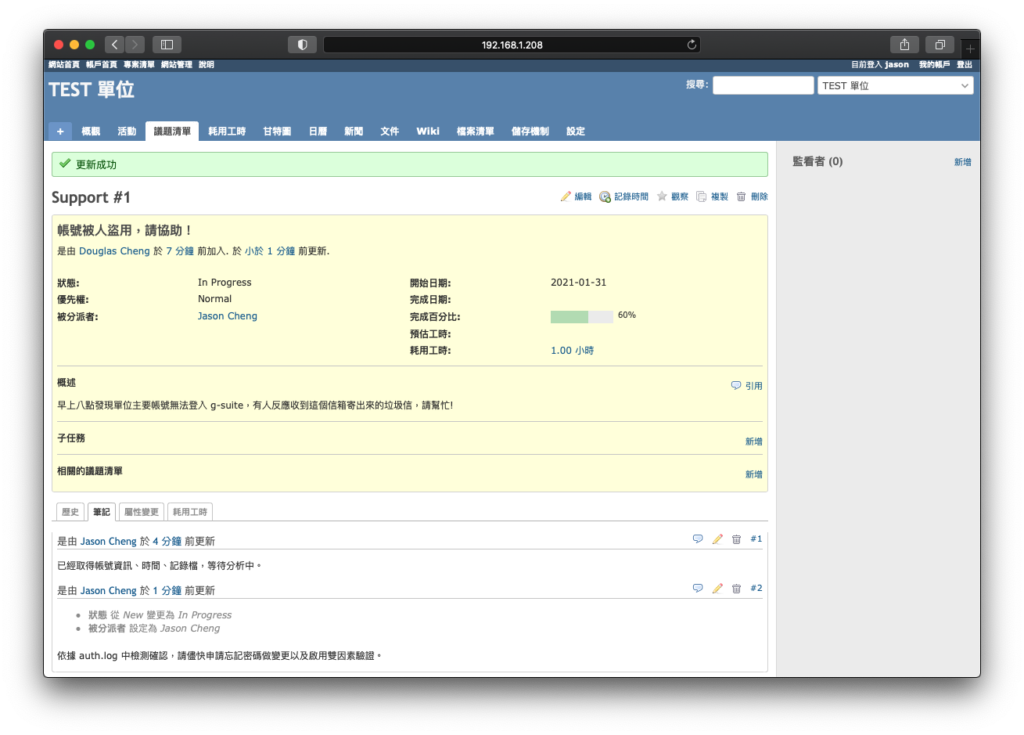
Task: Select the 筆記 notes tab
Action: pos(101,512)
